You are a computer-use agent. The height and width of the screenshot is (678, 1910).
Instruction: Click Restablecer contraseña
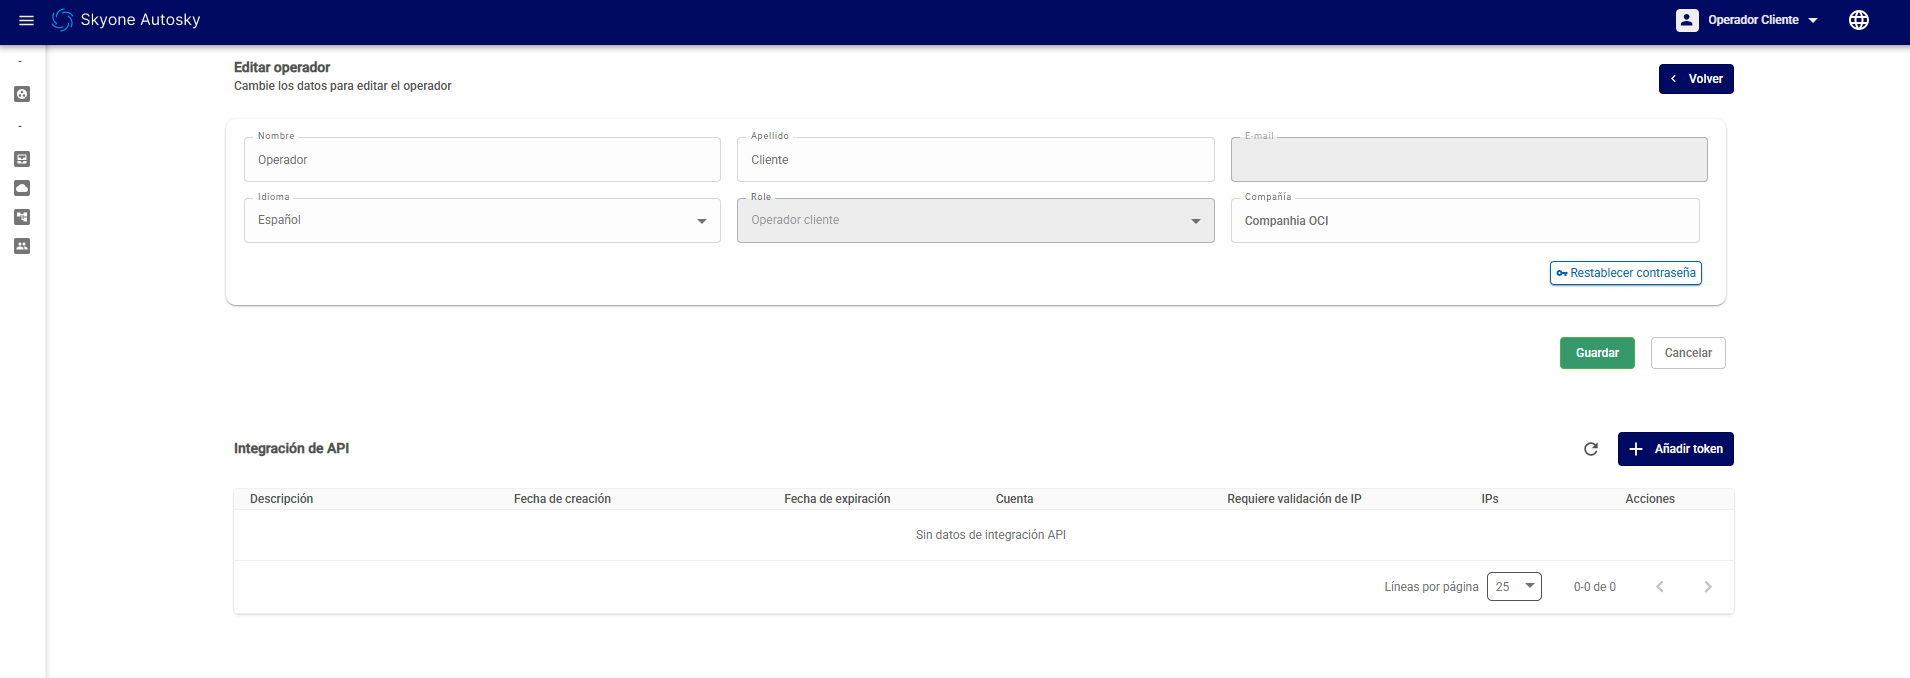(x=1625, y=273)
